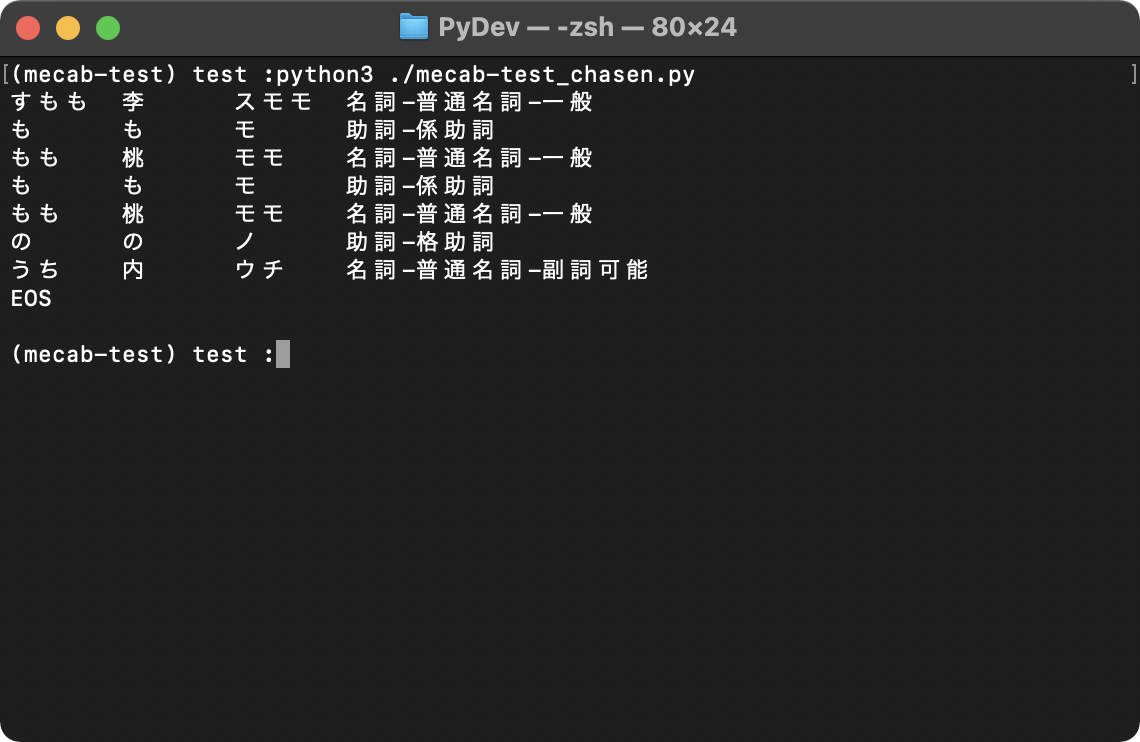Minimize the terminal with yellow button

[x=68, y=28]
